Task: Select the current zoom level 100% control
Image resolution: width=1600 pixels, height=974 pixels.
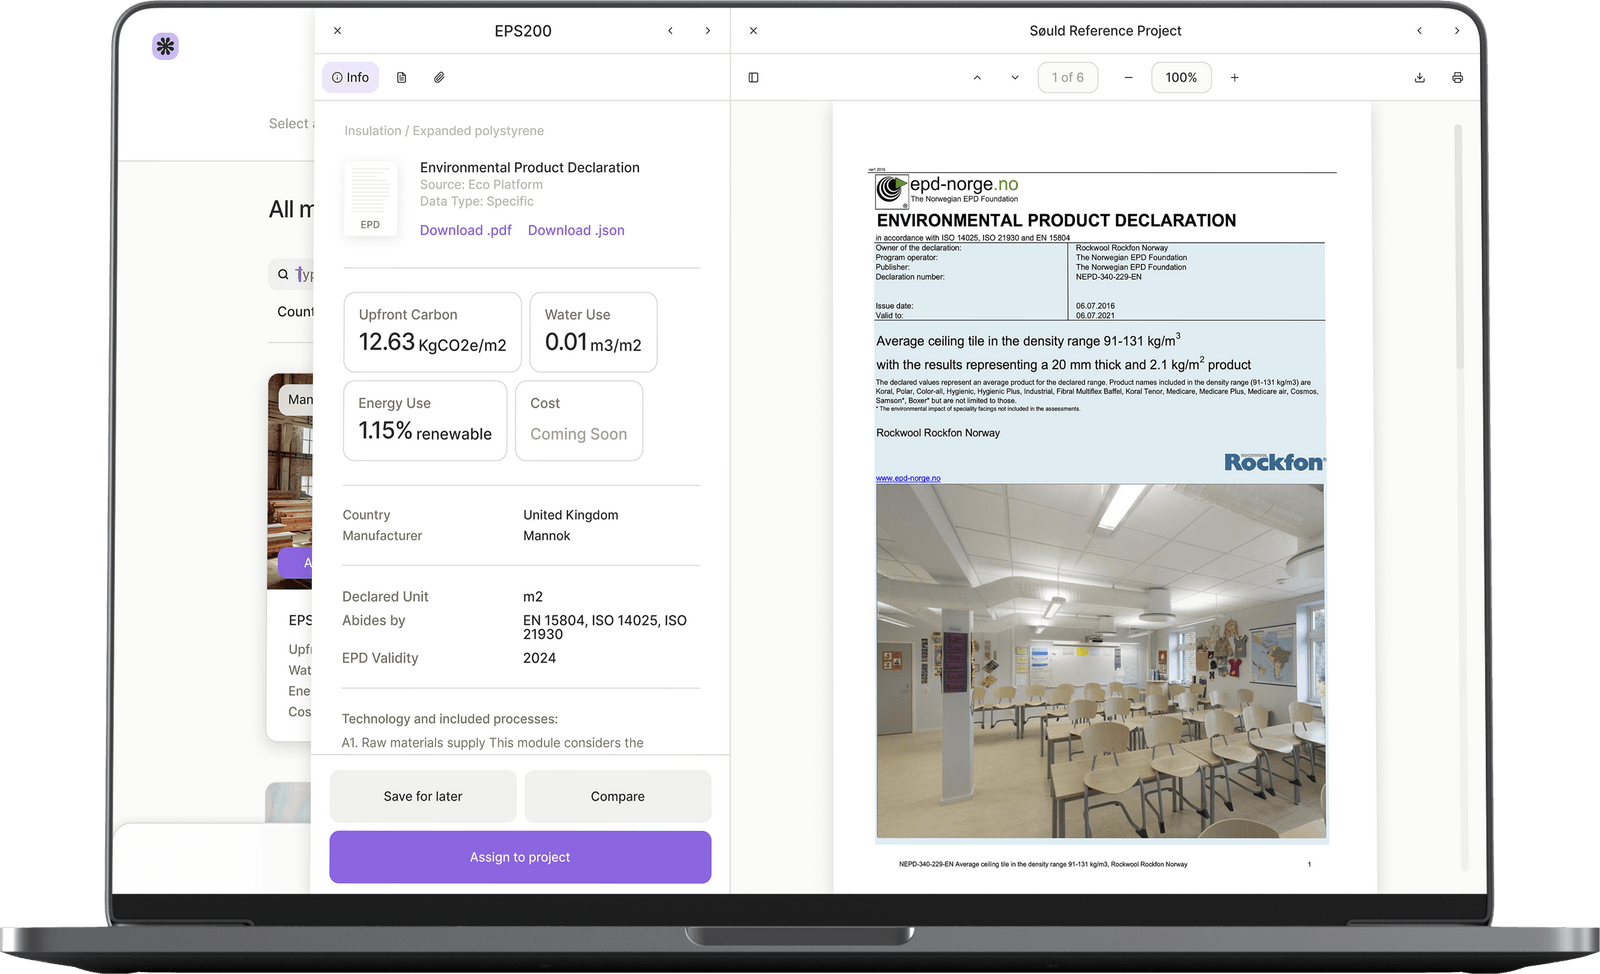Action: [x=1181, y=77]
